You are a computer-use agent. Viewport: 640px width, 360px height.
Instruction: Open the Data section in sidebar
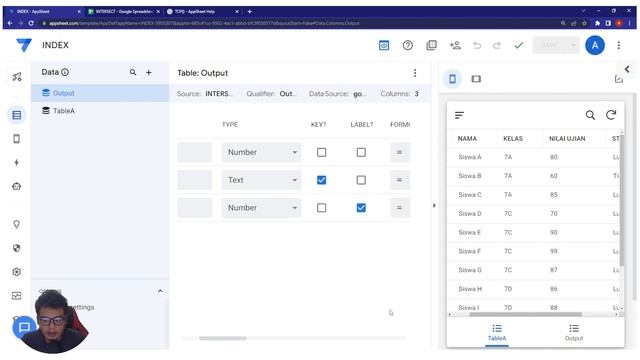(x=16, y=115)
